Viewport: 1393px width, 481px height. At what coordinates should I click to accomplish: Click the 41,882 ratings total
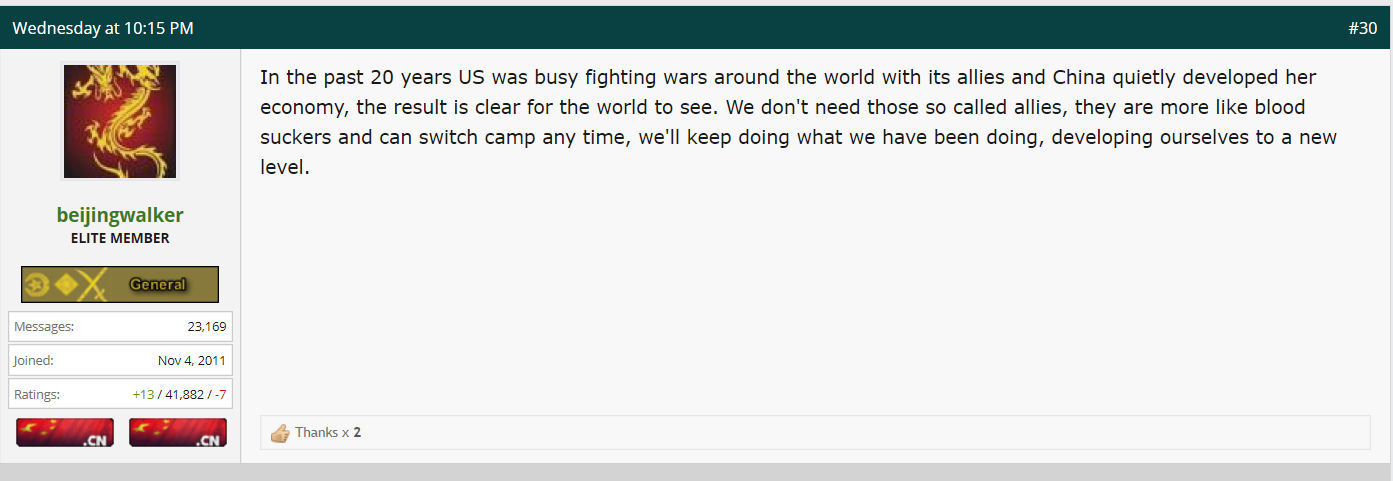(184, 394)
